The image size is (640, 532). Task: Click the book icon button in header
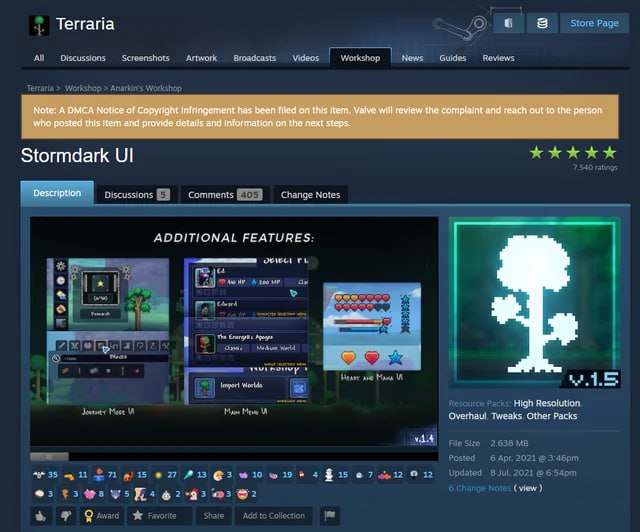tap(508, 23)
